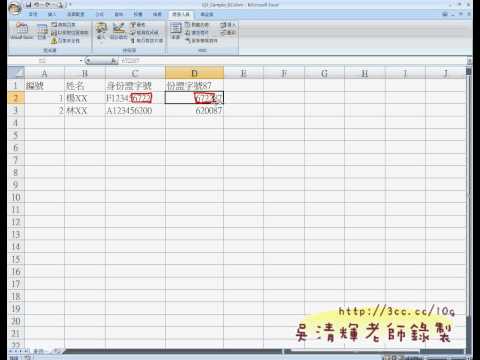Open Macro Security (巨集安全性) settings
480x360 pixels.
(x=65, y=41)
